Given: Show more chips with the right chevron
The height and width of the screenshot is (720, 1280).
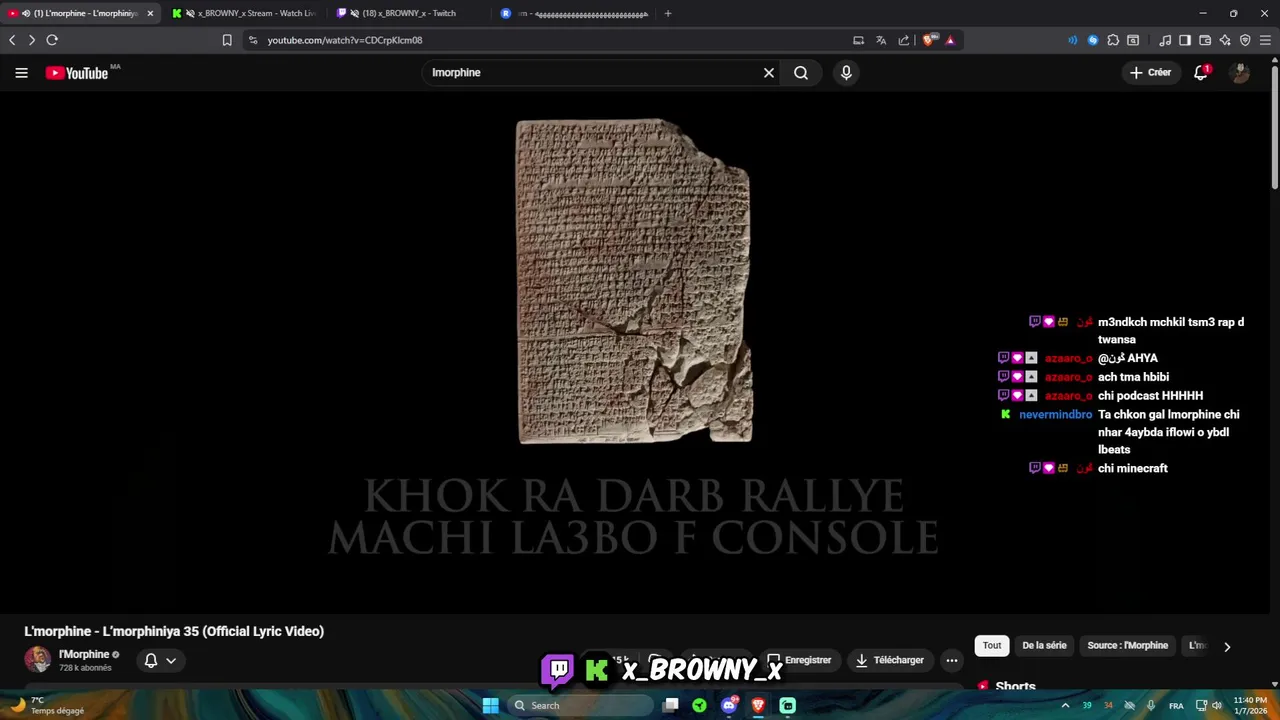Looking at the screenshot, I should (1227, 646).
